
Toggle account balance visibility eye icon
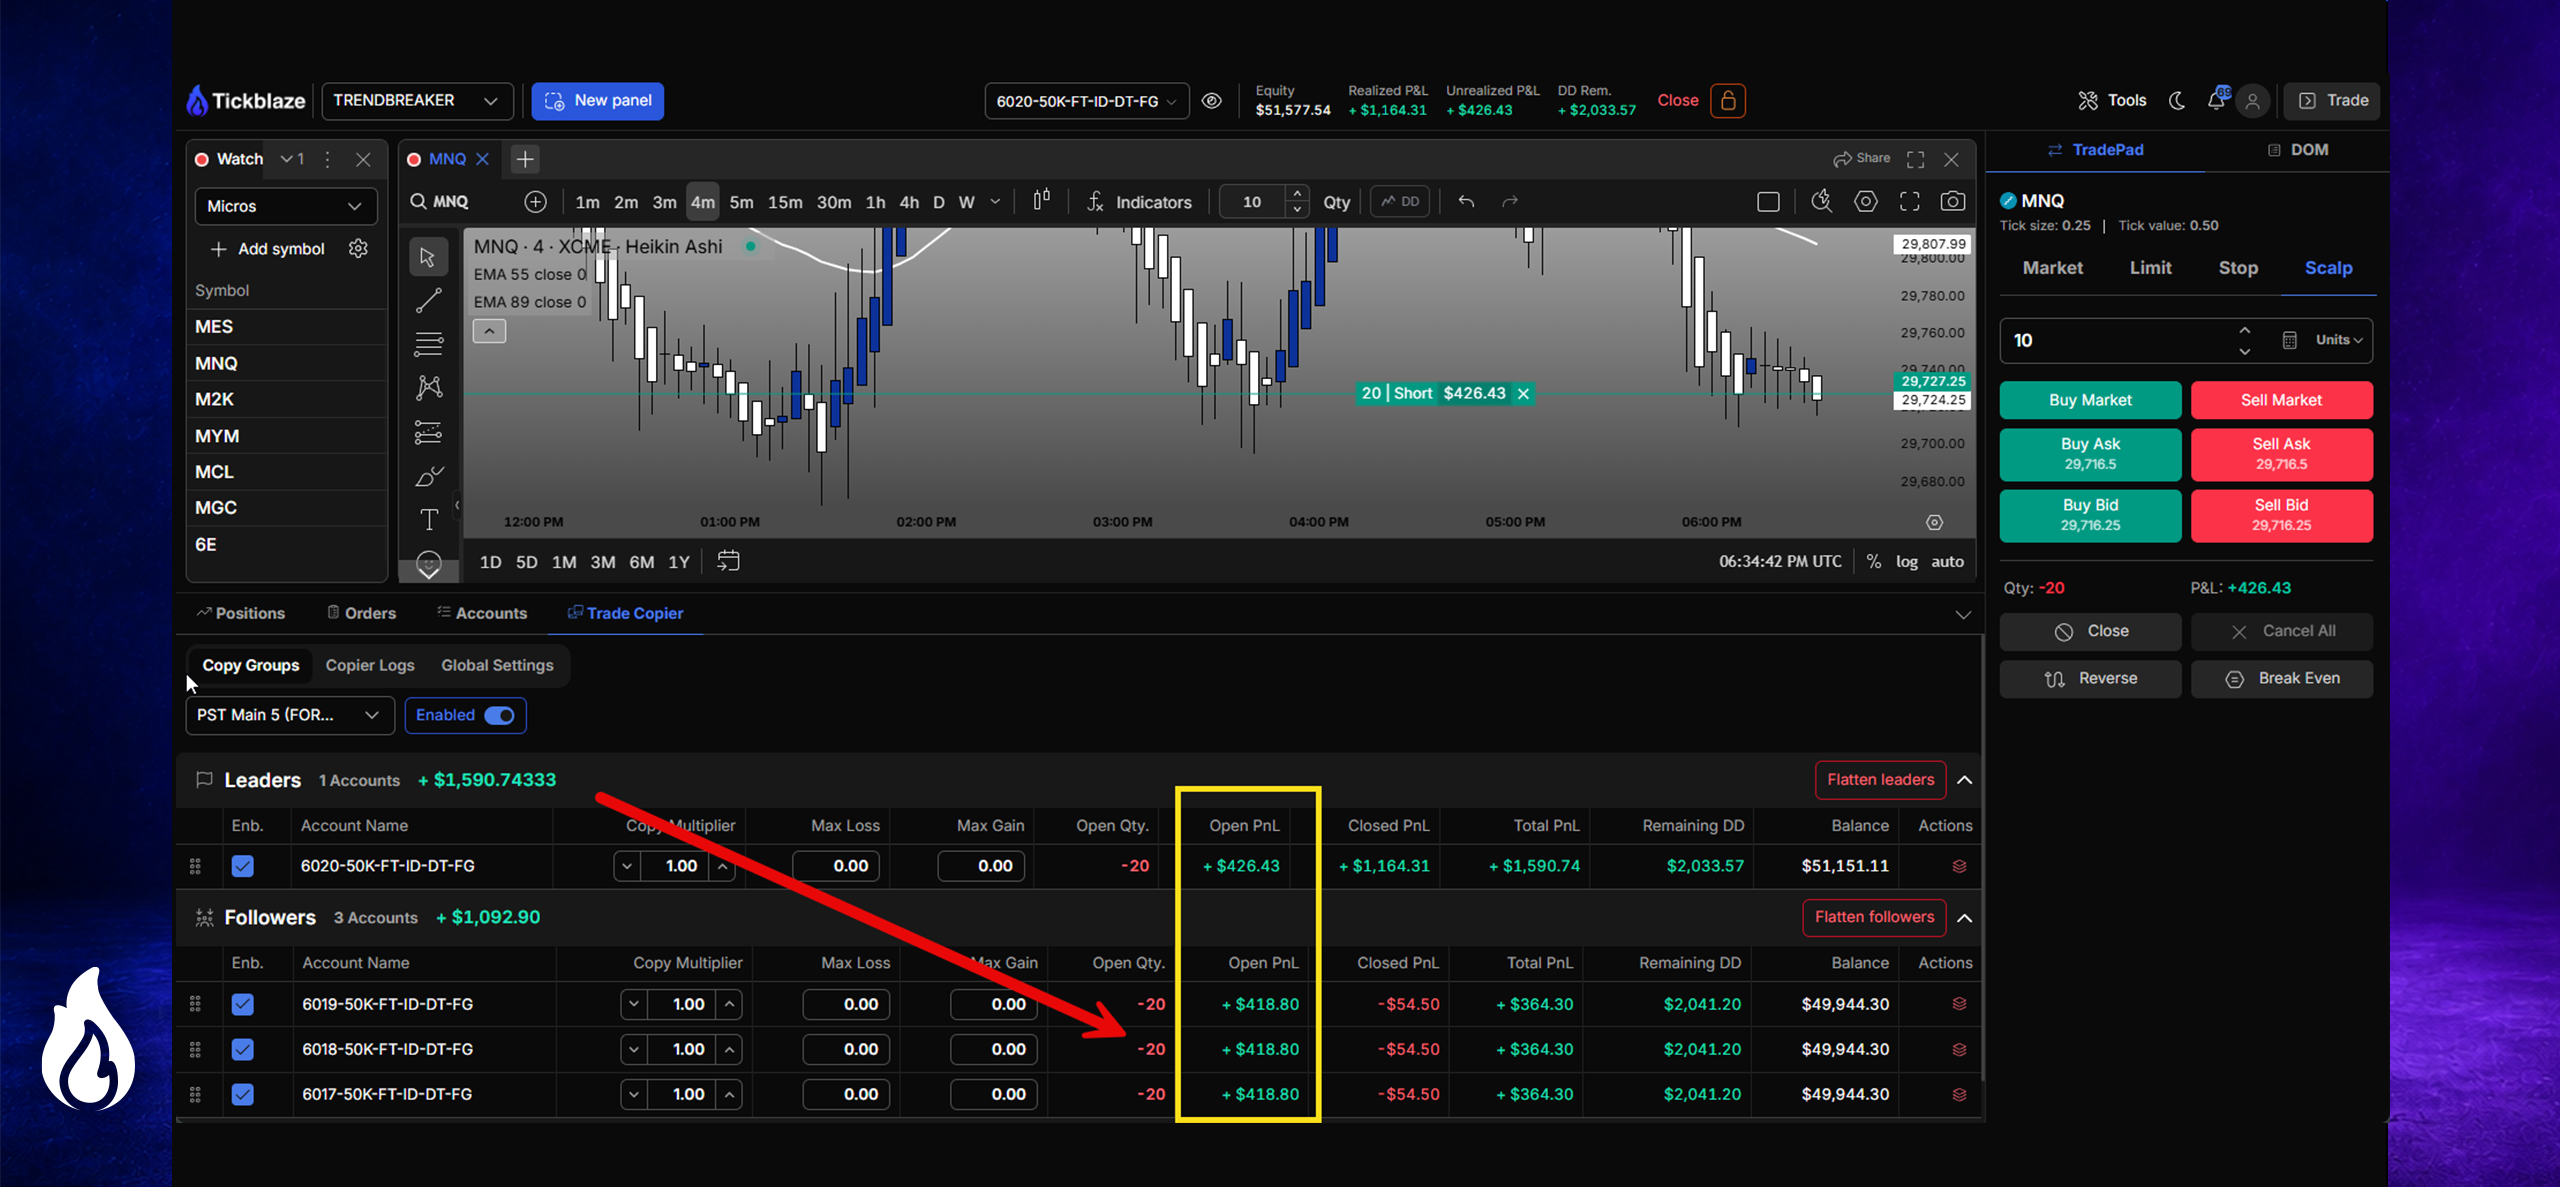[1211, 101]
